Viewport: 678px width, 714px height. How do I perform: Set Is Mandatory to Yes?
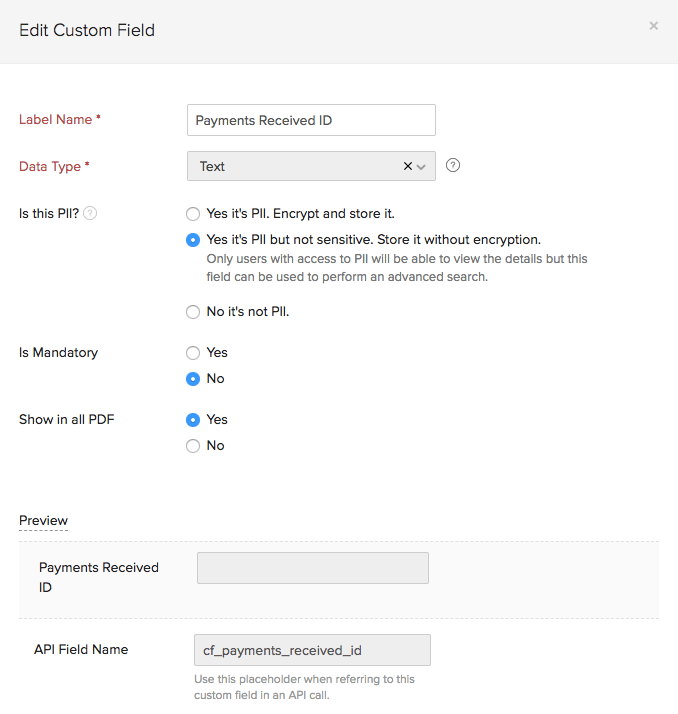[193, 353]
